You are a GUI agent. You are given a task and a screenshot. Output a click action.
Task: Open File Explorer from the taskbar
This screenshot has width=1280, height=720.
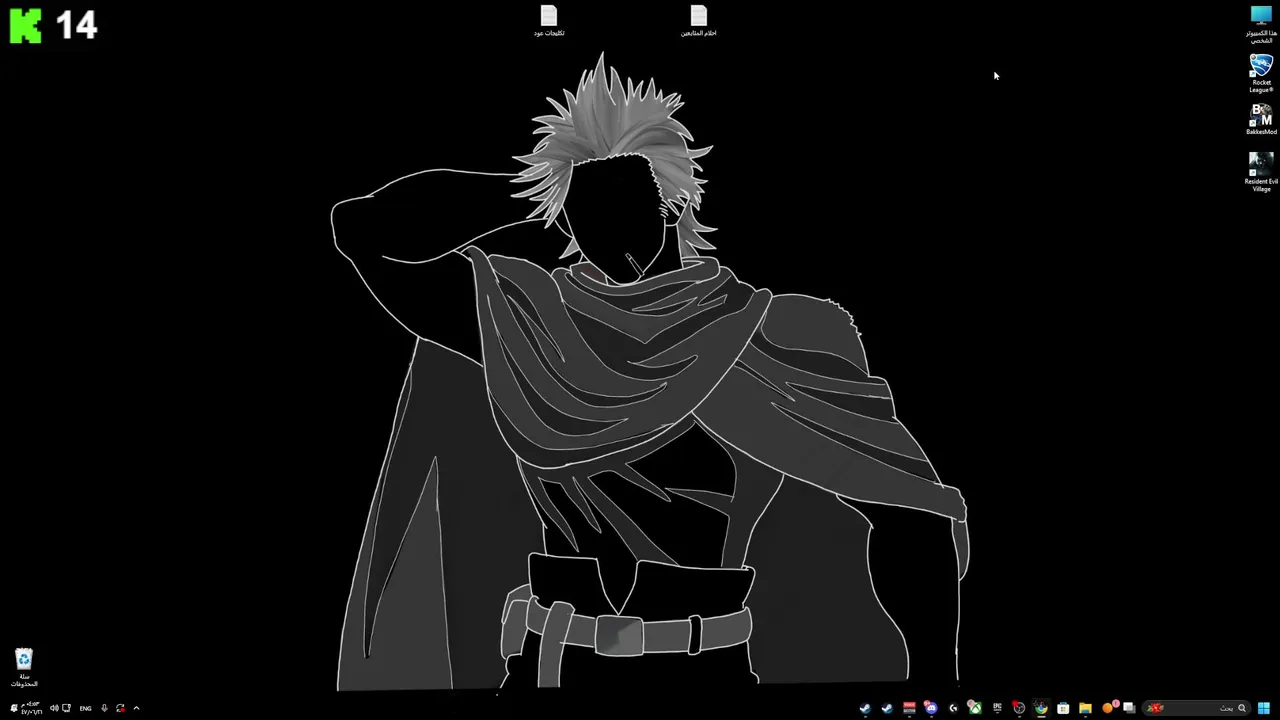click(x=1085, y=708)
